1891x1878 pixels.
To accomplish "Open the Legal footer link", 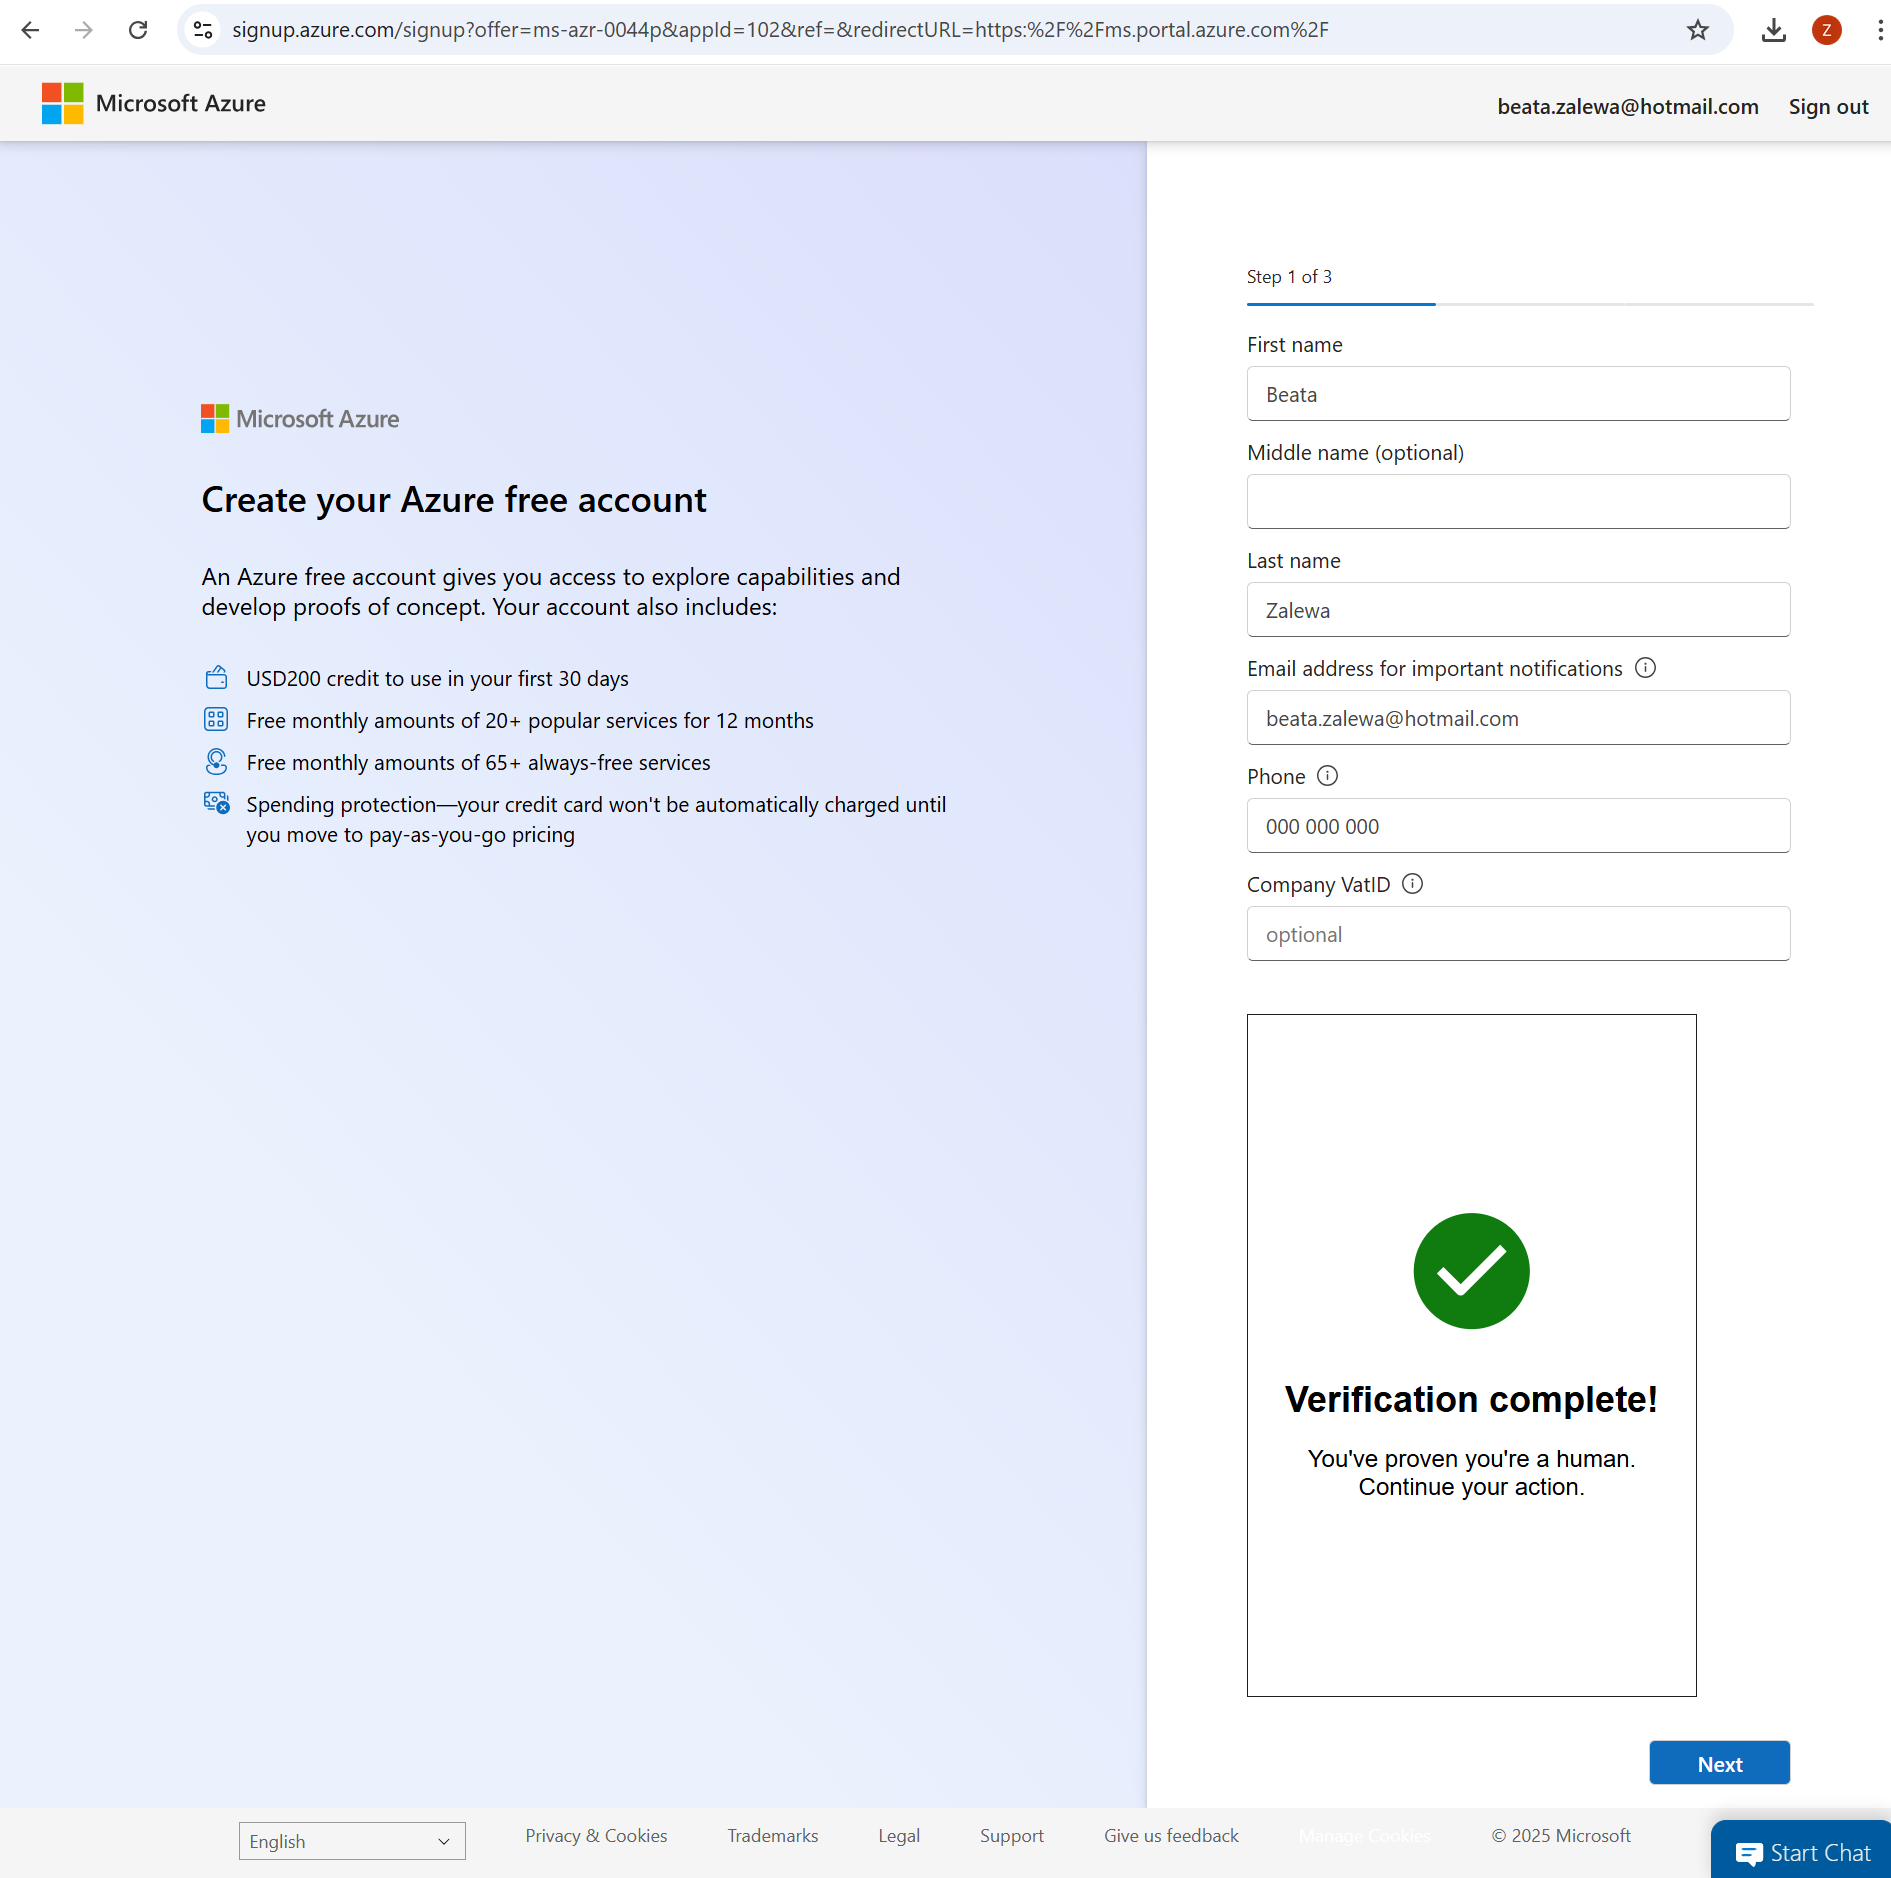I will pos(899,1836).
